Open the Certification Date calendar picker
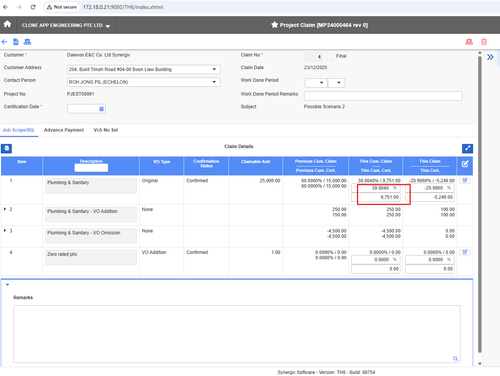The image size is (500, 376). click(101, 109)
